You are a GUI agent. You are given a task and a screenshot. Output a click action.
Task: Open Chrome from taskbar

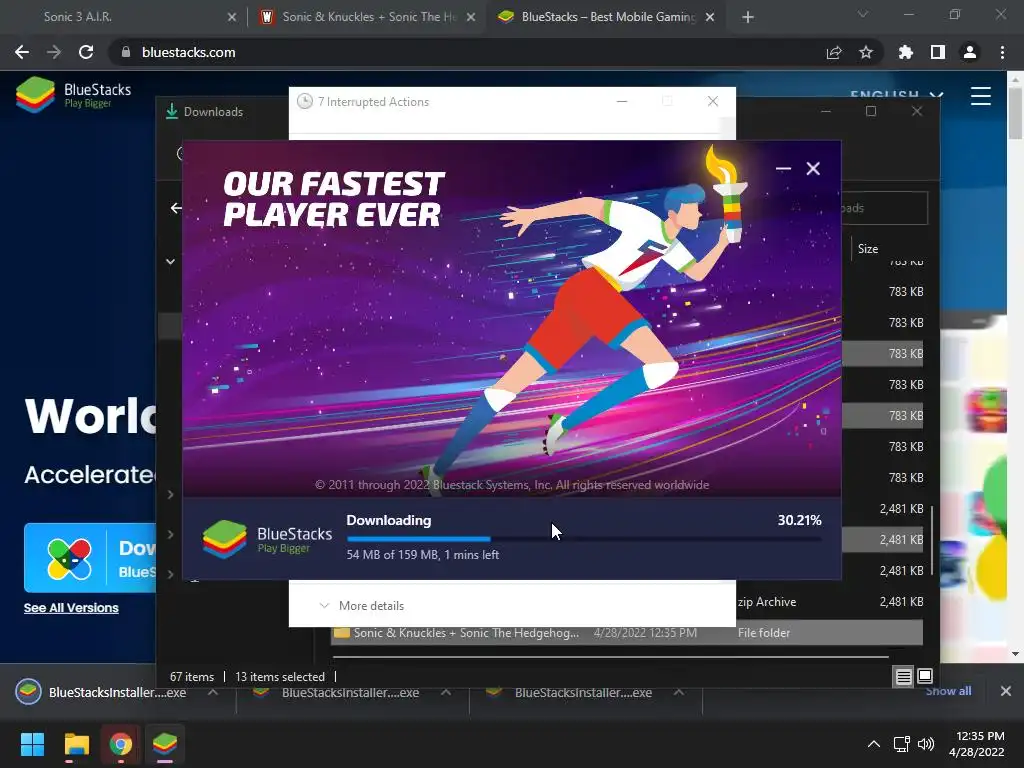pyautogui.click(x=120, y=744)
